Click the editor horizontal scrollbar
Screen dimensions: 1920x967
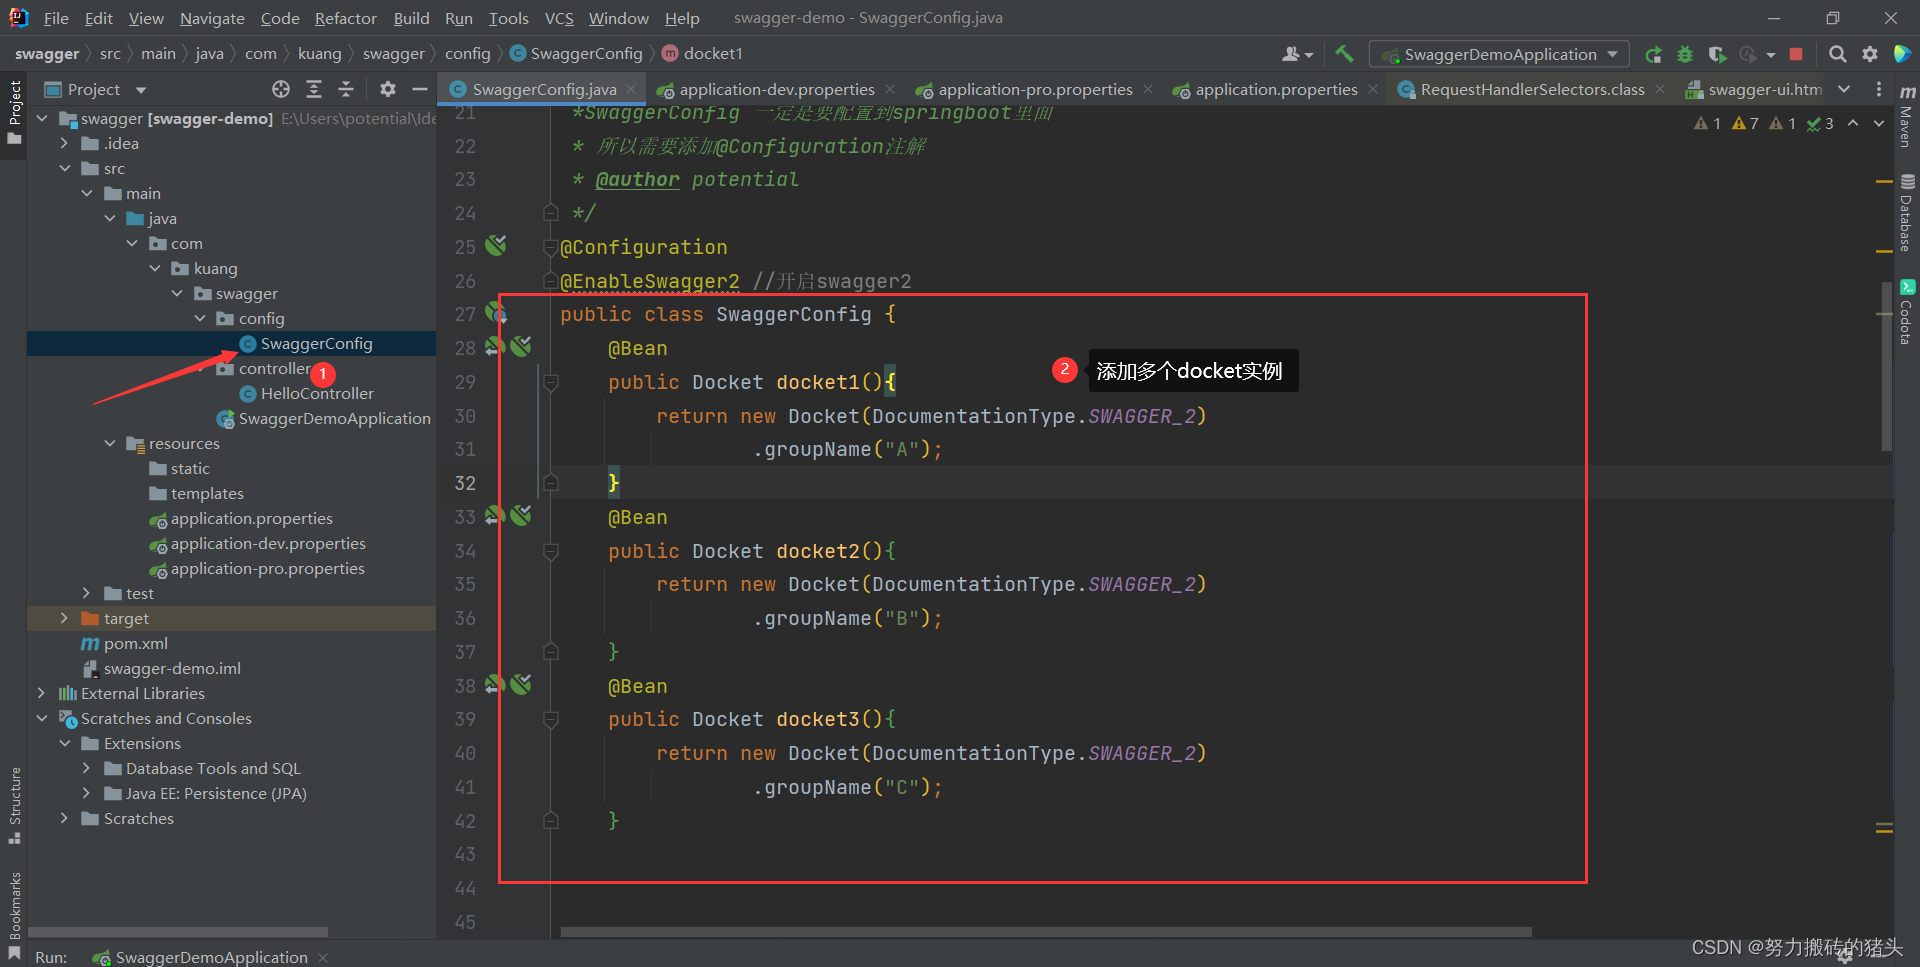[1046, 932]
